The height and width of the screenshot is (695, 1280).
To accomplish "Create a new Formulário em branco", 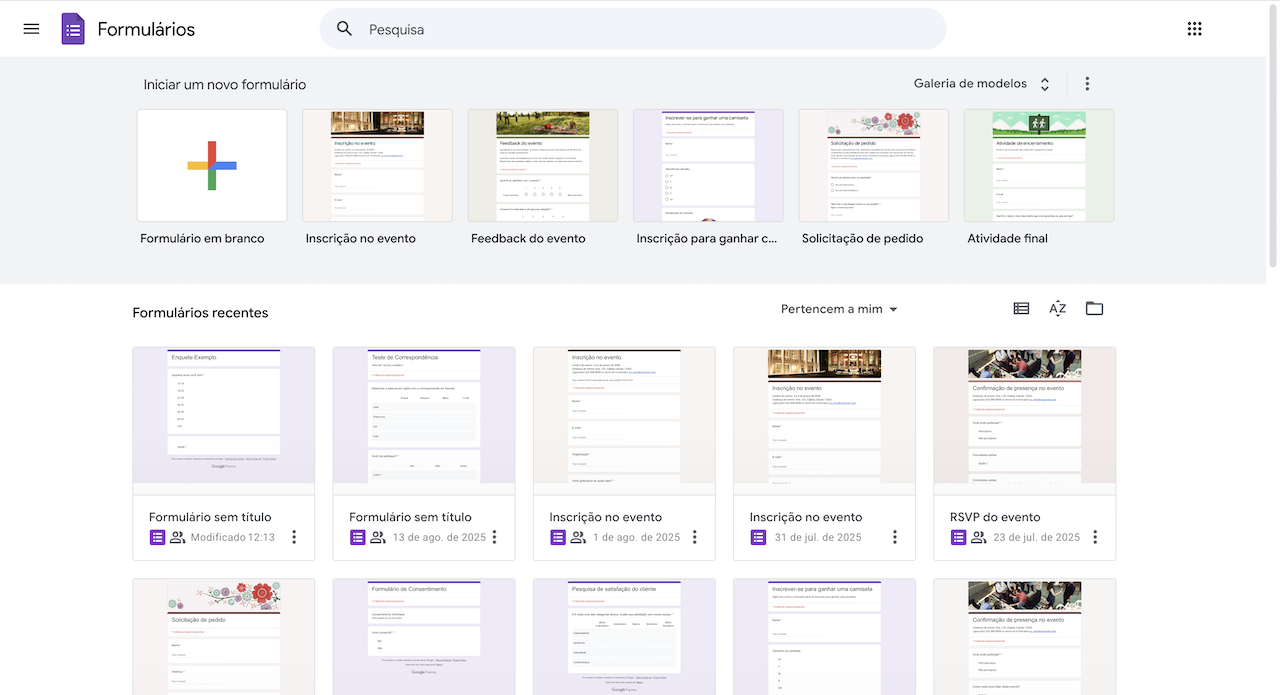I will [x=212, y=166].
